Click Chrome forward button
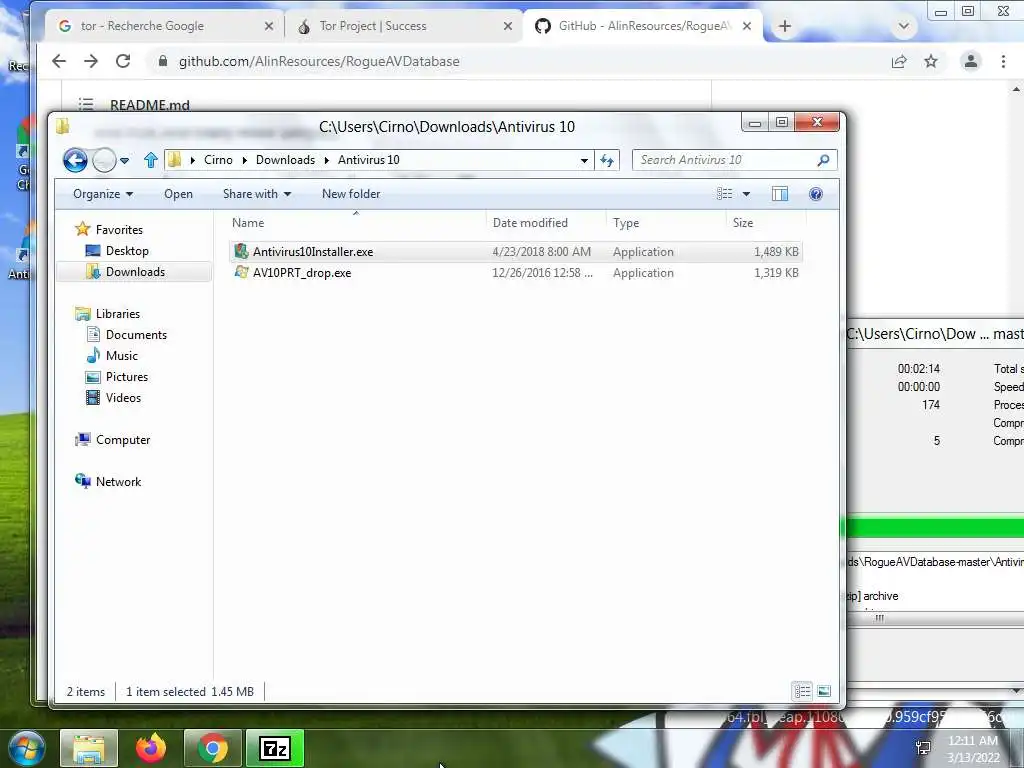The width and height of the screenshot is (1024, 768). [91, 61]
